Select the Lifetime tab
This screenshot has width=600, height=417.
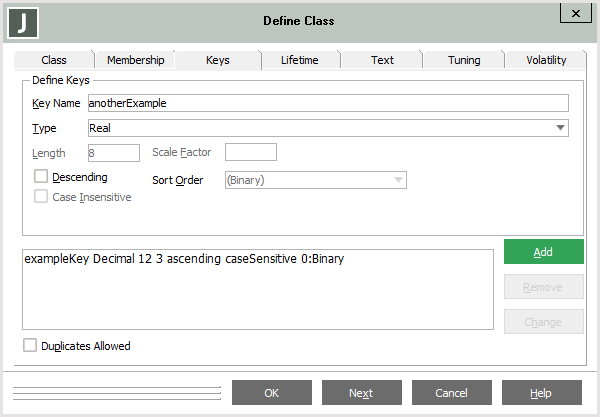[x=300, y=60]
